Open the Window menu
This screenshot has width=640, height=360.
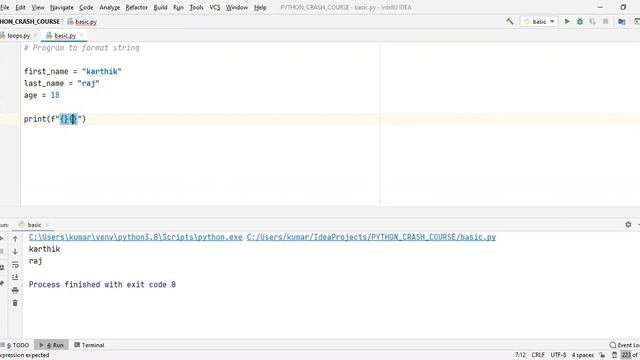237,7
